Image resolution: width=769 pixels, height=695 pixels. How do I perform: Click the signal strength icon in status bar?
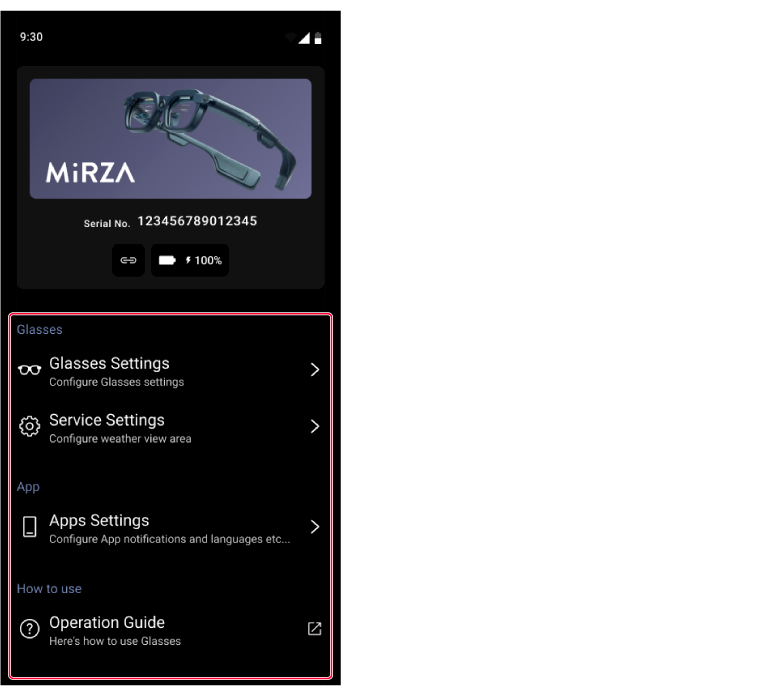pos(304,38)
